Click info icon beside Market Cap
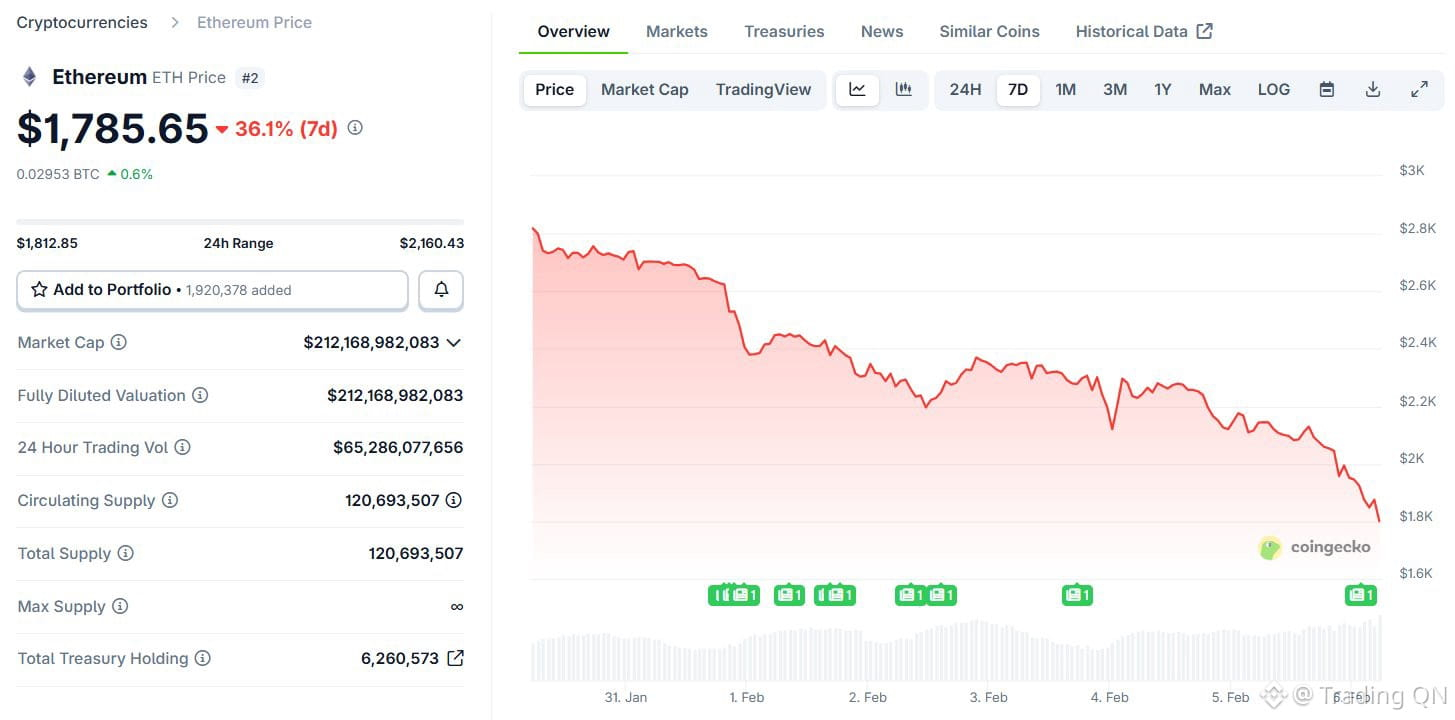Image resolution: width=1455 pixels, height=720 pixels. [x=119, y=342]
